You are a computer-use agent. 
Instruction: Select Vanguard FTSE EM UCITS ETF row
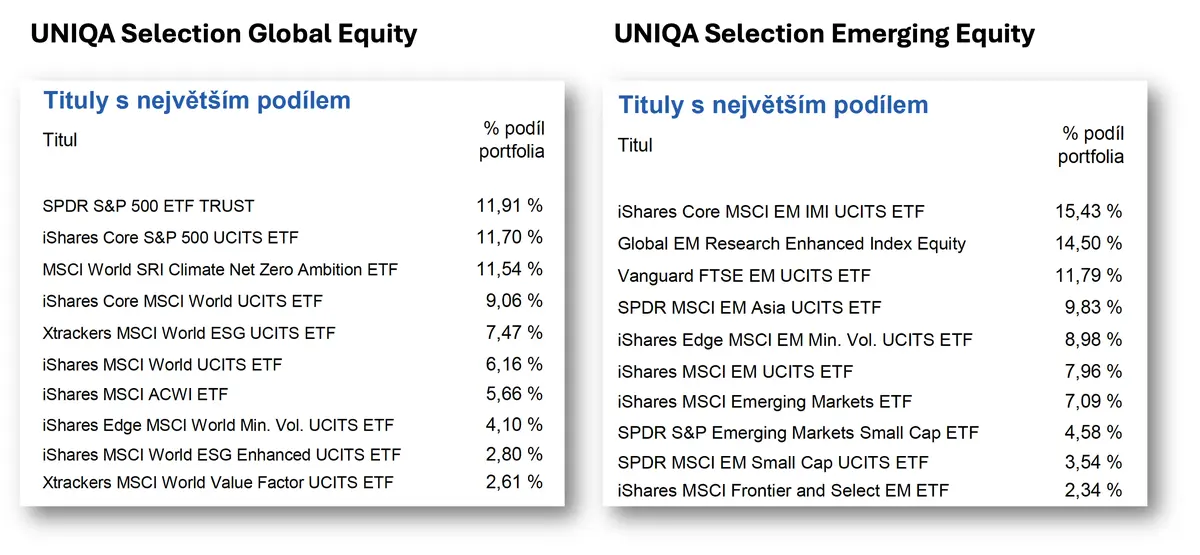pyautogui.click(x=870, y=275)
